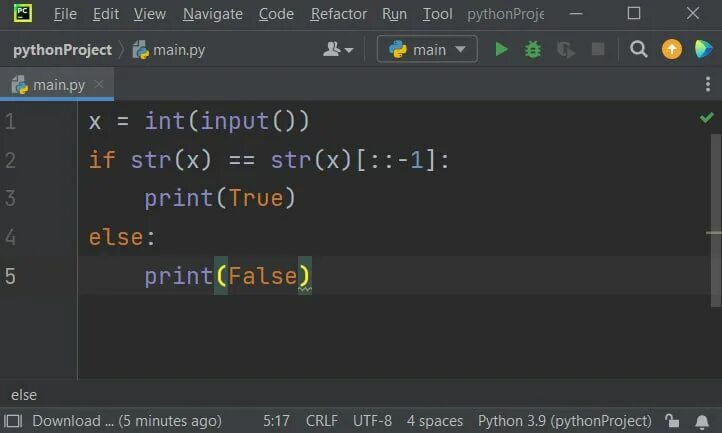Click the 'else' breadcrumb below the editor
Viewport: 722px width, 433px height.
point(24,395)
